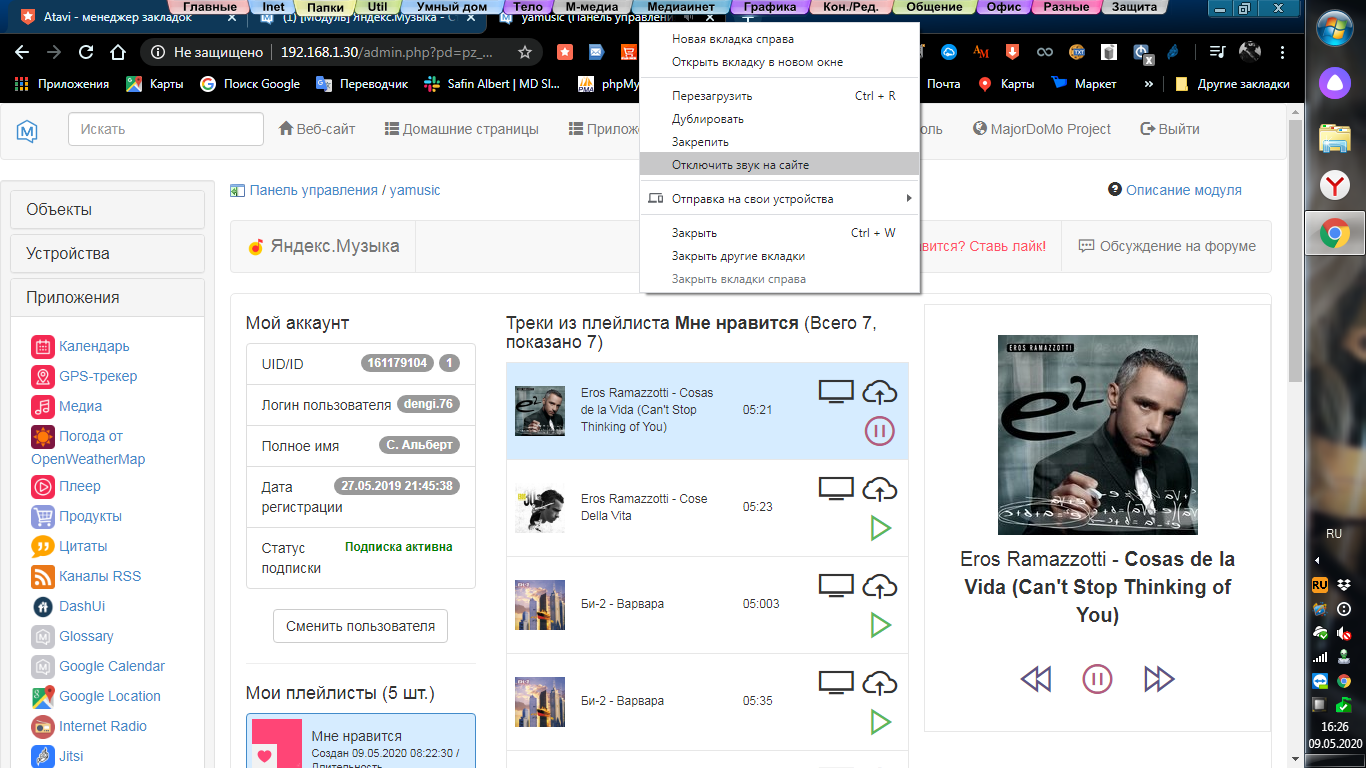Click the Искать search field
1366x768 pixels.
[x=166, y=129]
